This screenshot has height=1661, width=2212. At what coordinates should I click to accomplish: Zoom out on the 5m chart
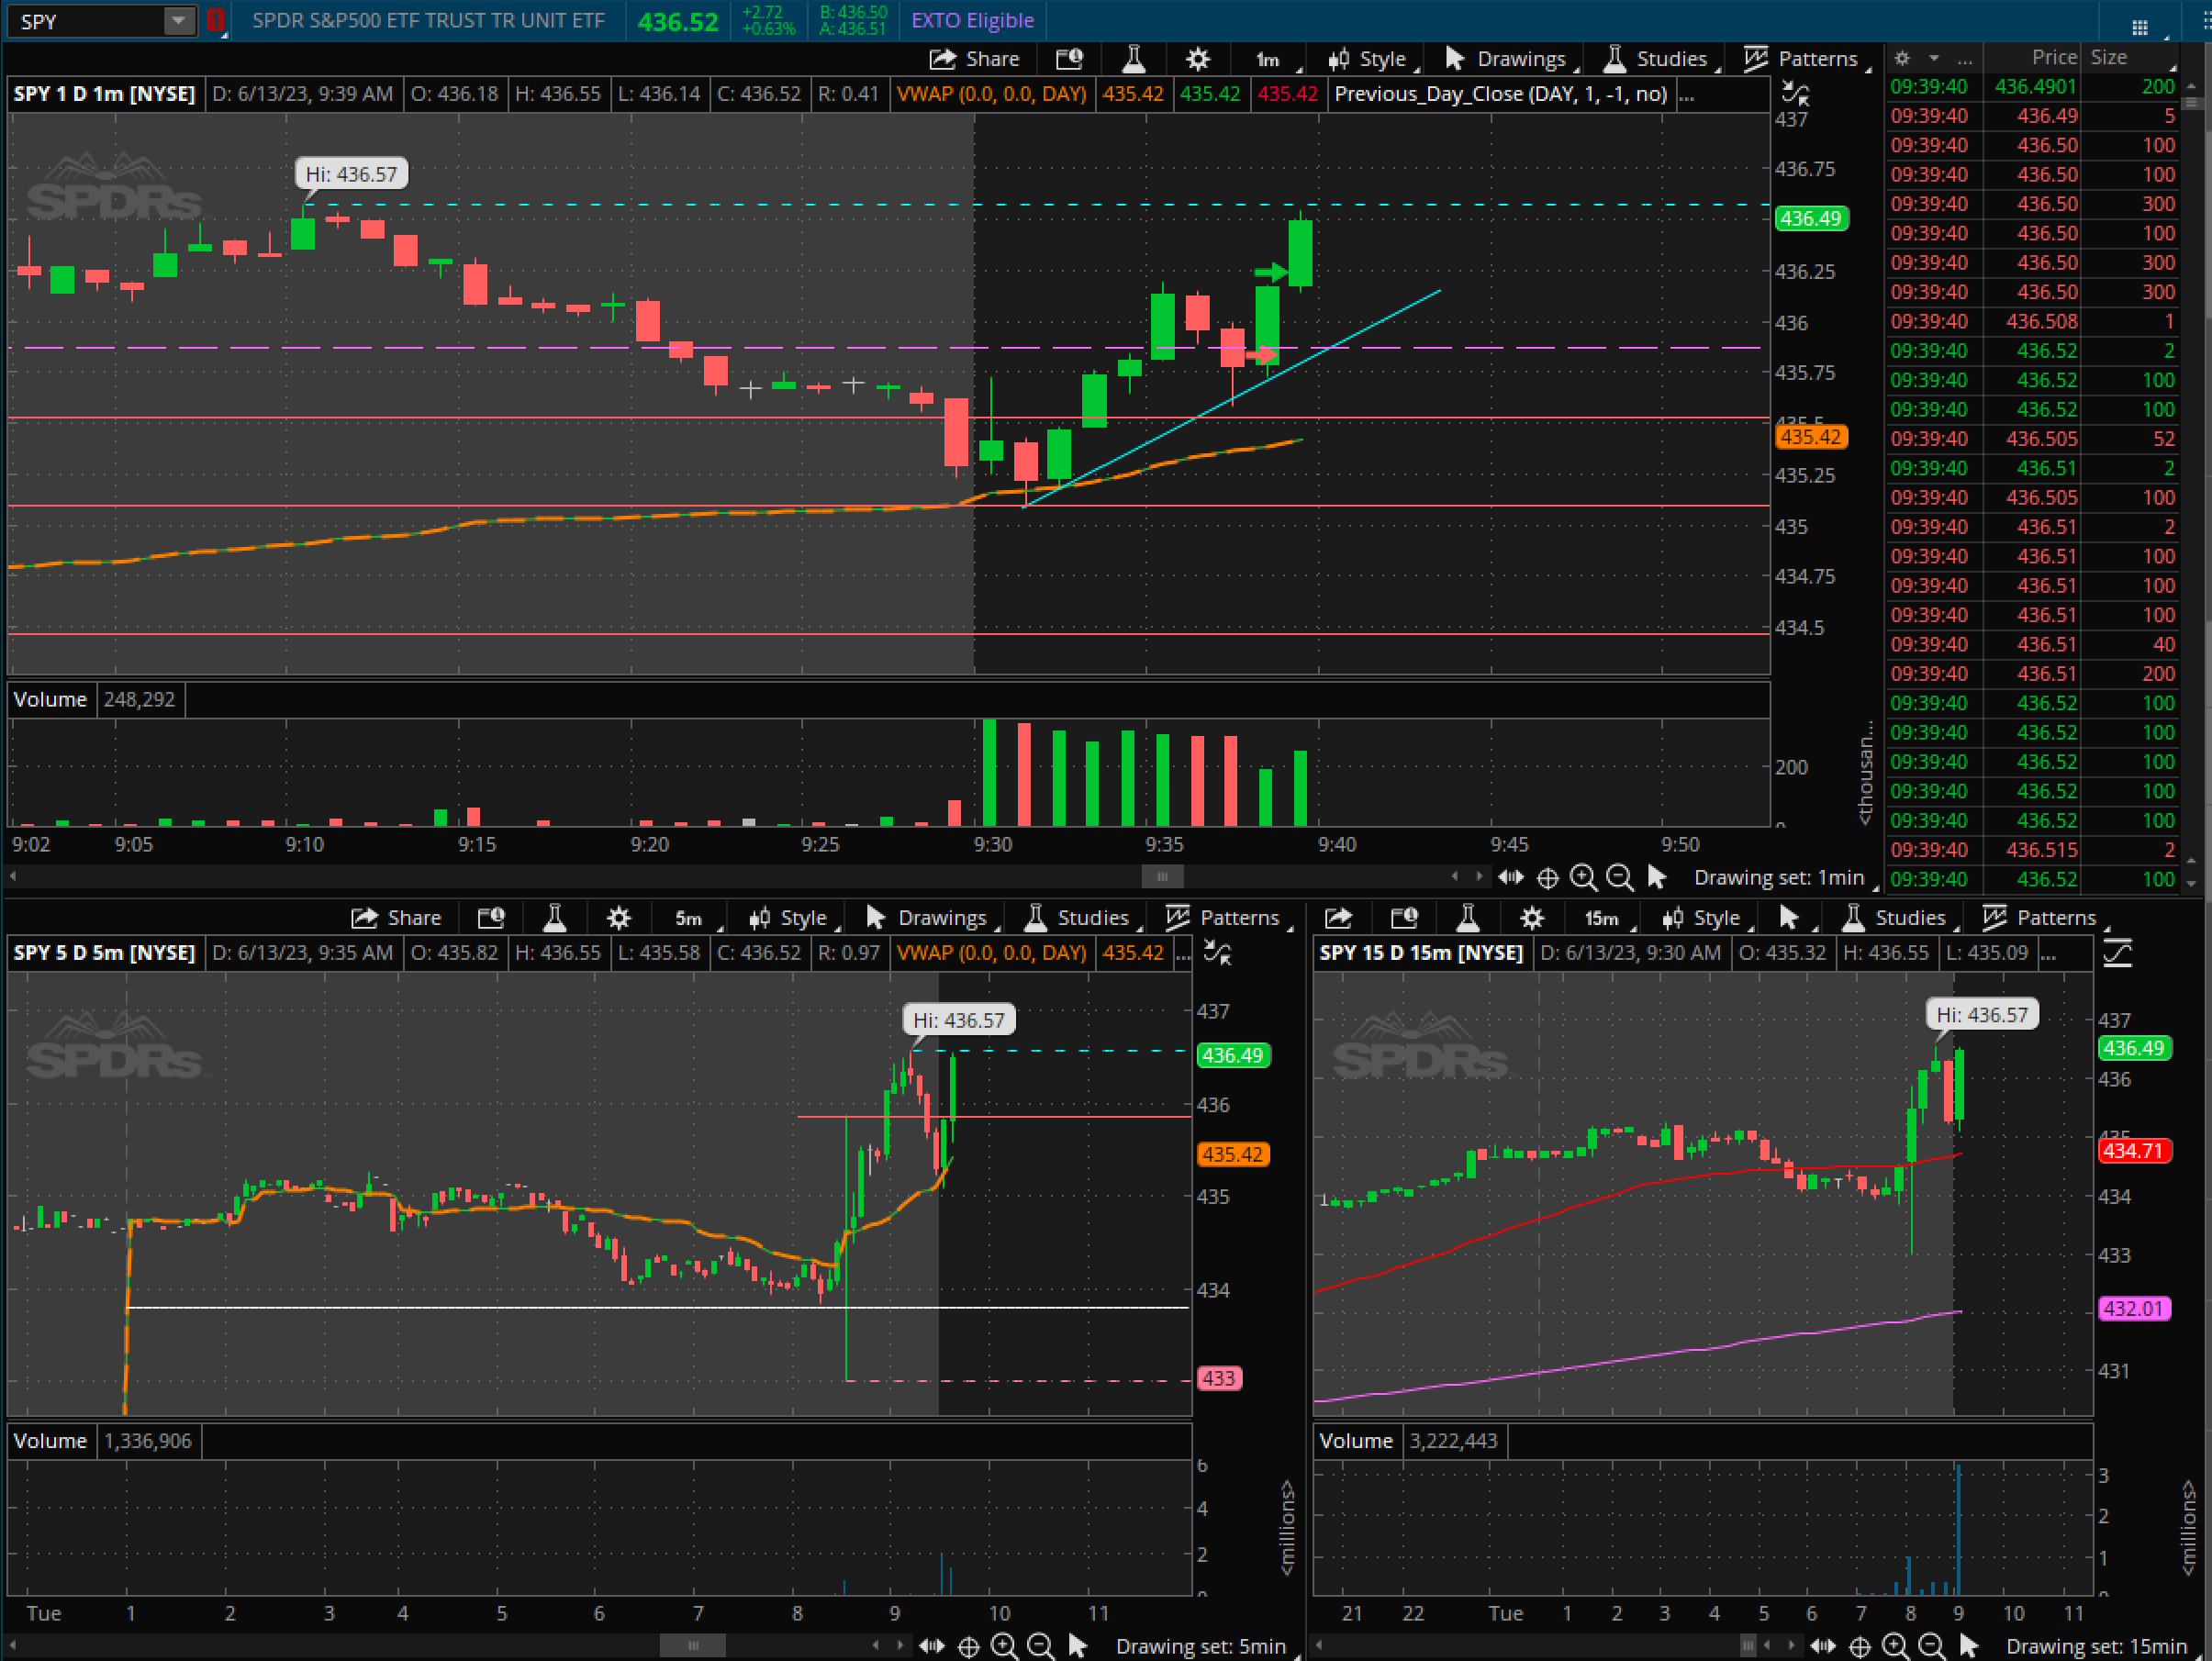(x=1040, y=1645)
